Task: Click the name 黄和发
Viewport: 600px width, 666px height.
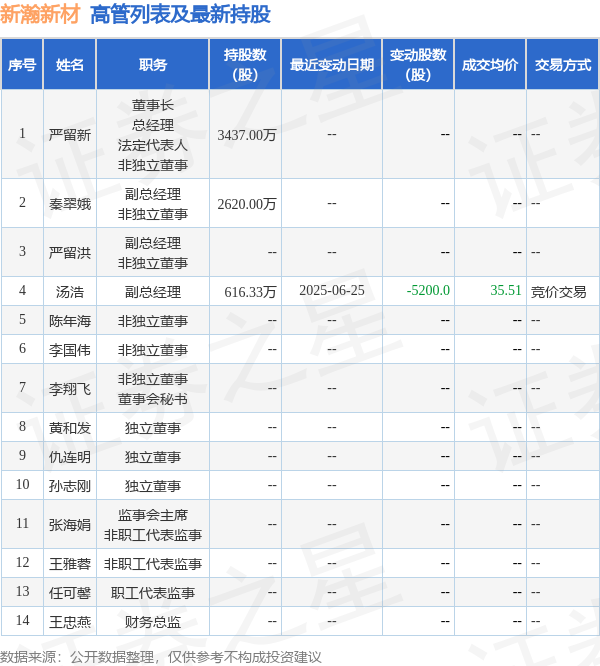Action: (70, 428)
